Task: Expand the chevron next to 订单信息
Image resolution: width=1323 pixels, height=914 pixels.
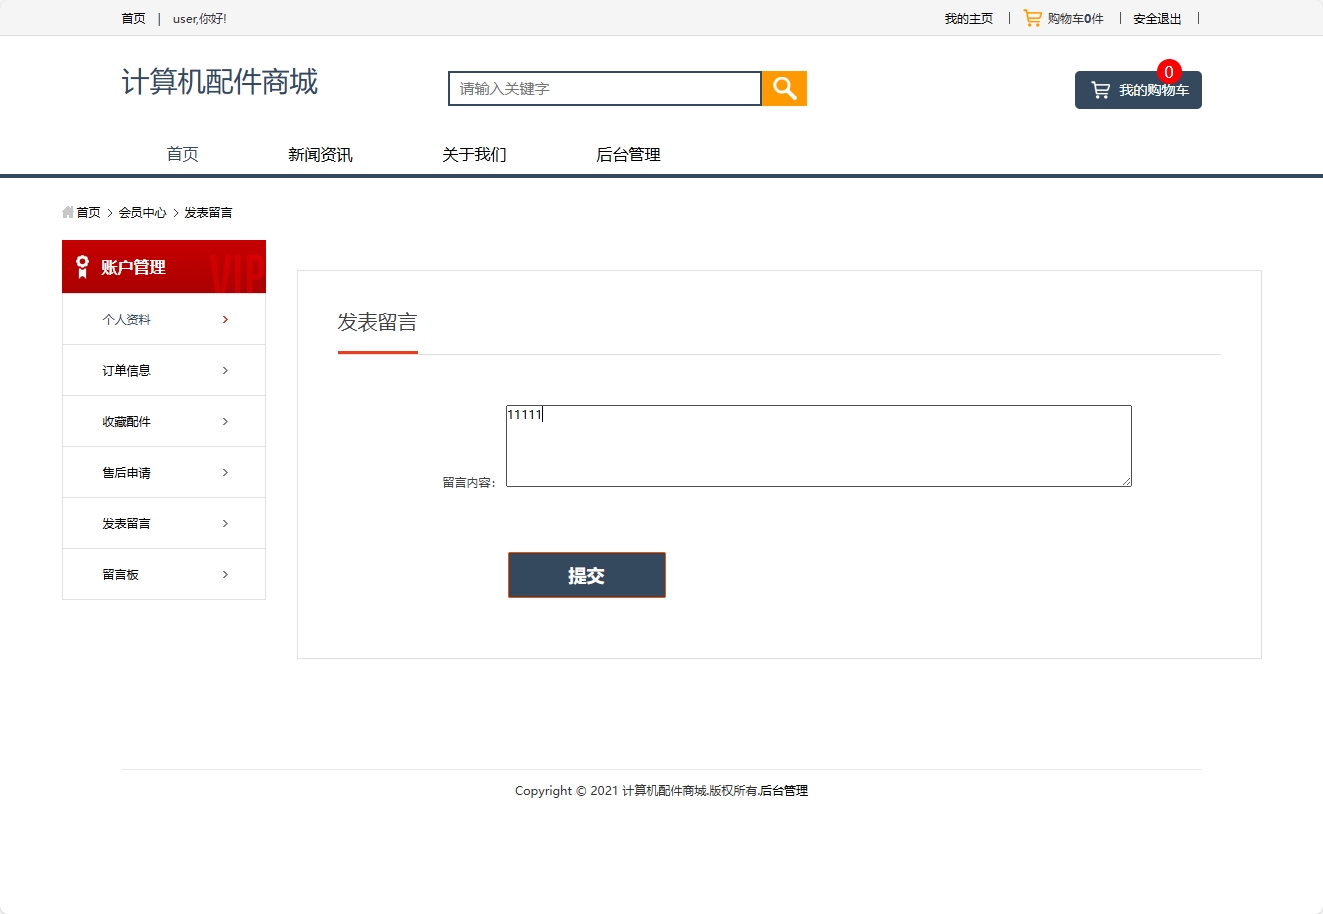Action: tap(224, 370)
